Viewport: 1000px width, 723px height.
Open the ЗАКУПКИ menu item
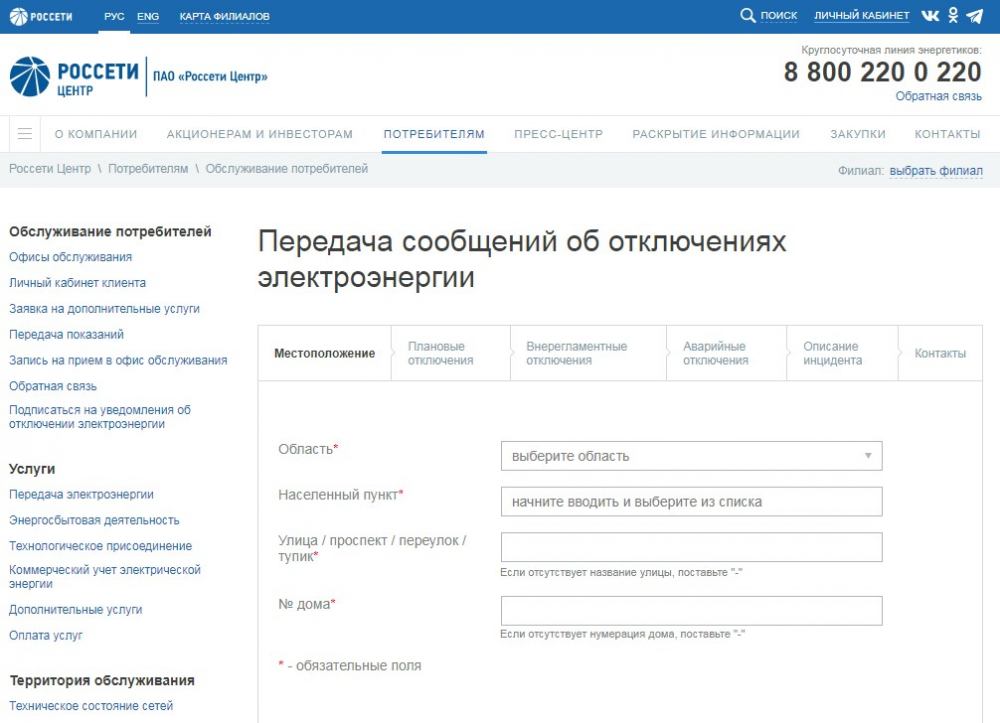[858, 133]
